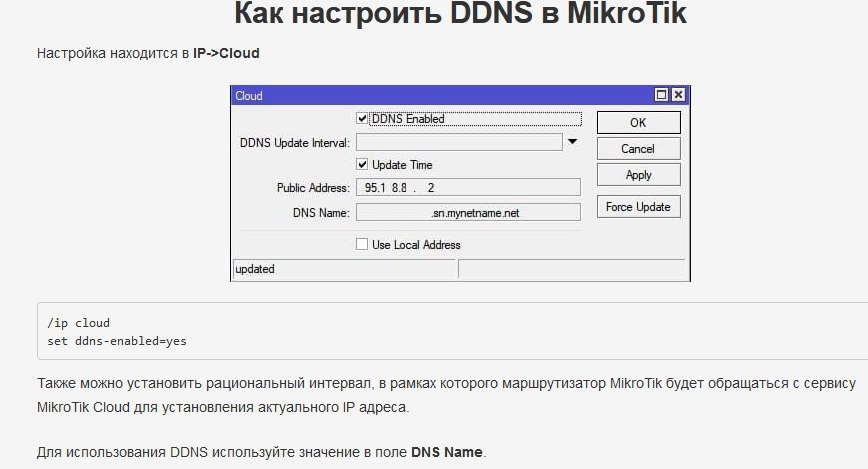The height and width of the screenshot is (469, 868).
Task: Select the DNS Name field
Action: 468,213
